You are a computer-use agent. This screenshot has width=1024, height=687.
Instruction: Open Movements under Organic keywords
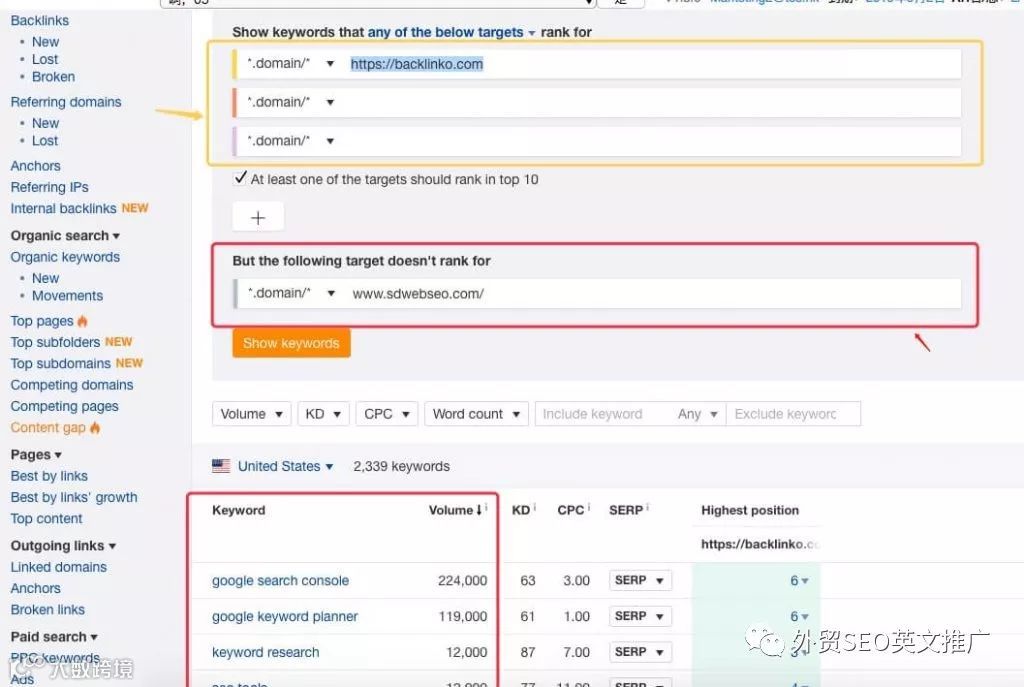tap(67, 296)
